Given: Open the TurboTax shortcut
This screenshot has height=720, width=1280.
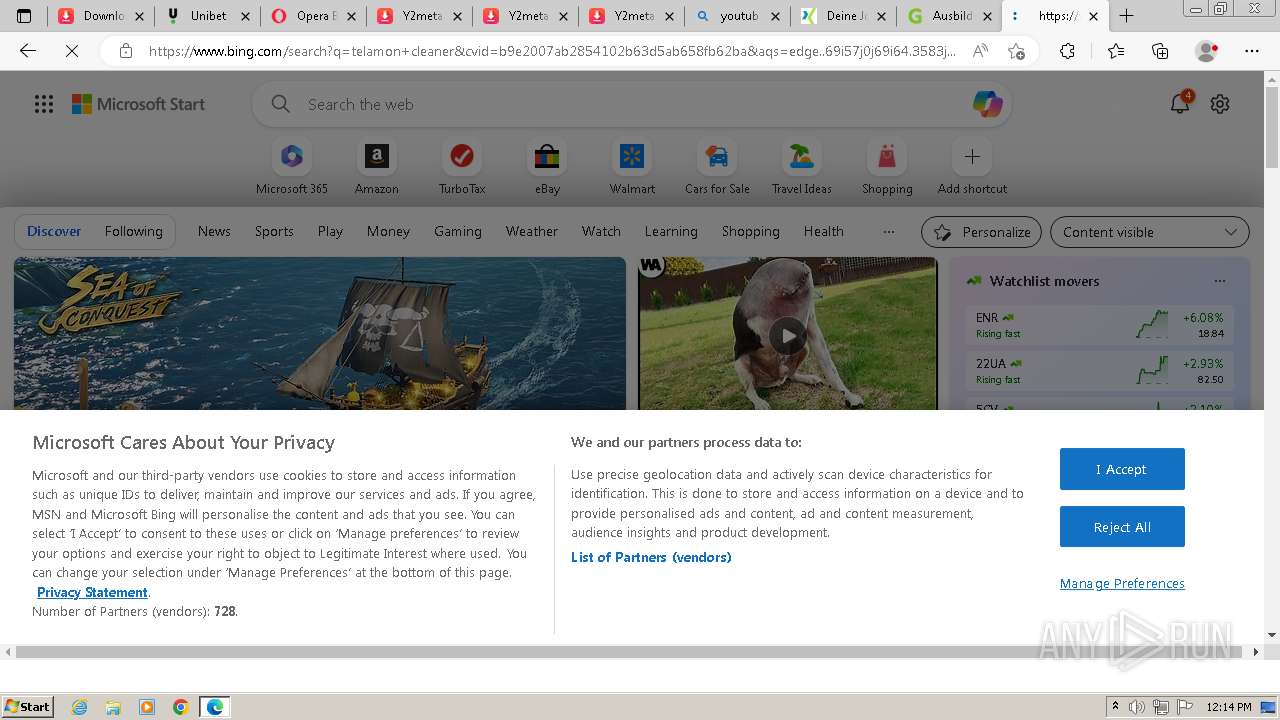Looking at the screenshot, I should click(462, 167).
